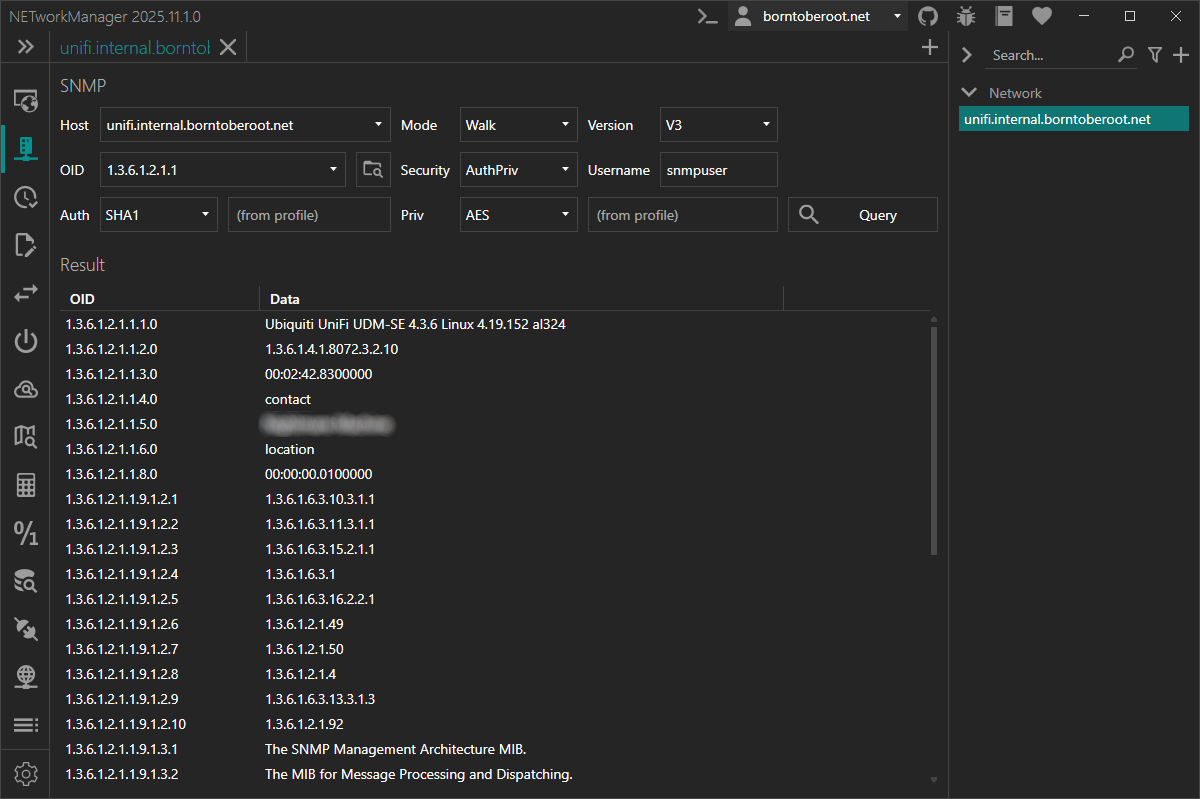Open the subnet calculator icon in sidebar
The height and width of the screenshot is (799, 1200).
(x=26, y=486)
